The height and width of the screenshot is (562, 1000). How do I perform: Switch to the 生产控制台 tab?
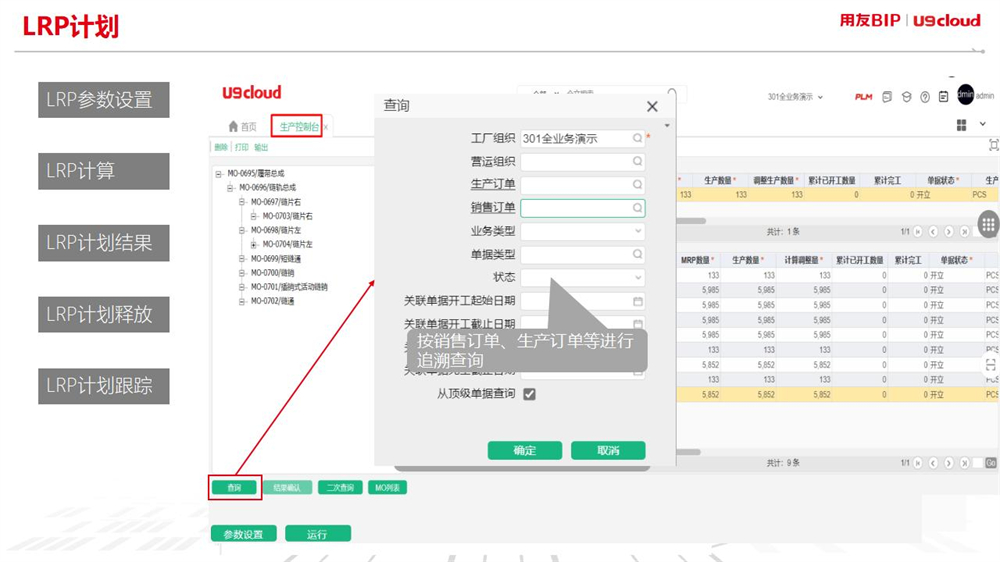pos(298,127)
